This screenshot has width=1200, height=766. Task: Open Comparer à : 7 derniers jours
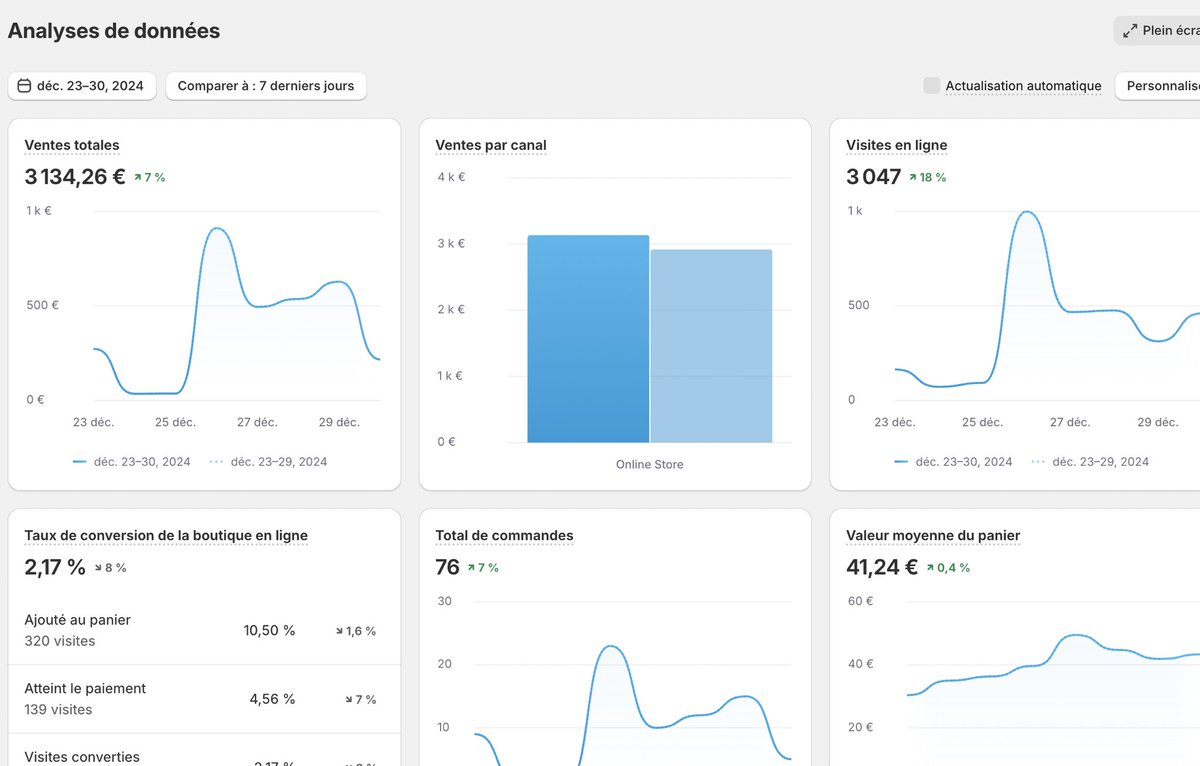pyautogui.click(x=266, y=86)
